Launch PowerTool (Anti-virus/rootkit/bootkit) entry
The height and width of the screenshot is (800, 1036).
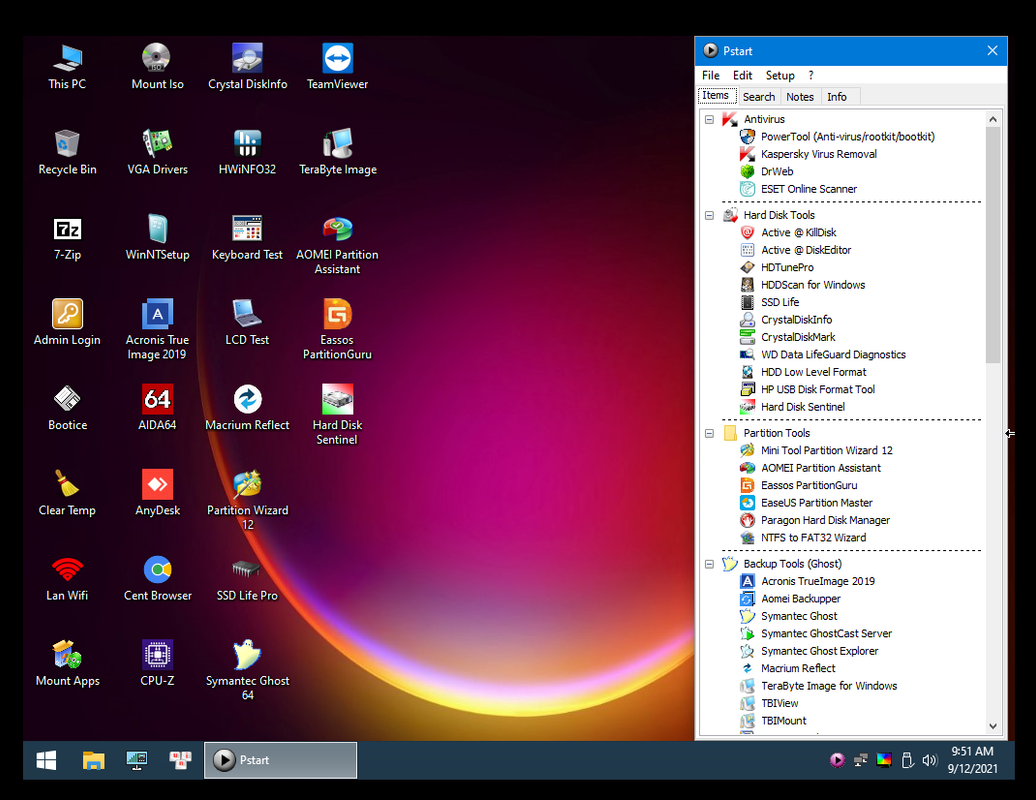(838, 137)
